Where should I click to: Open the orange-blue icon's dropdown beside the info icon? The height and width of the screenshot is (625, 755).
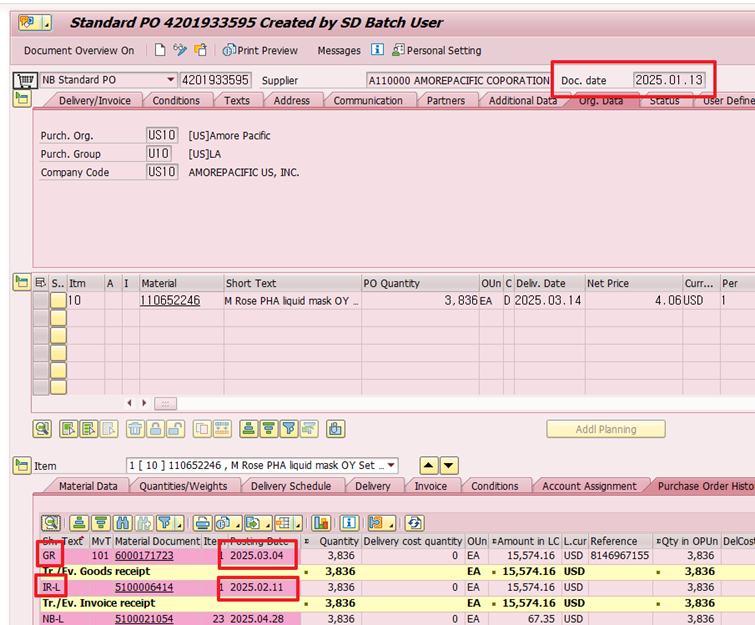click(391, 524)
